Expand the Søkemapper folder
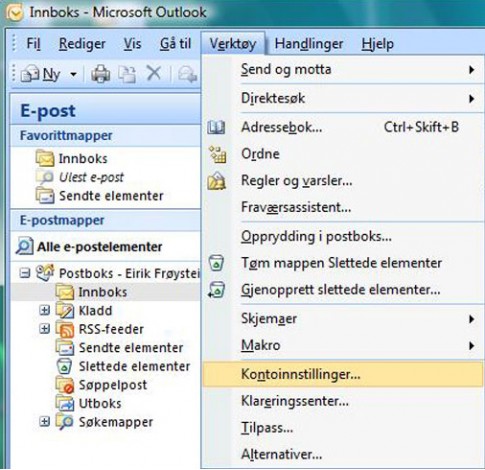 [44, 422]
